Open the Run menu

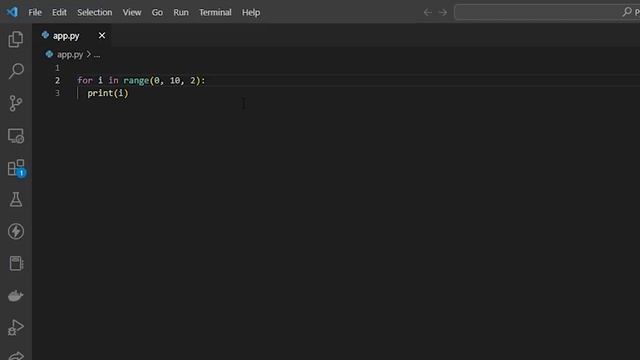(x=181, y=12)
